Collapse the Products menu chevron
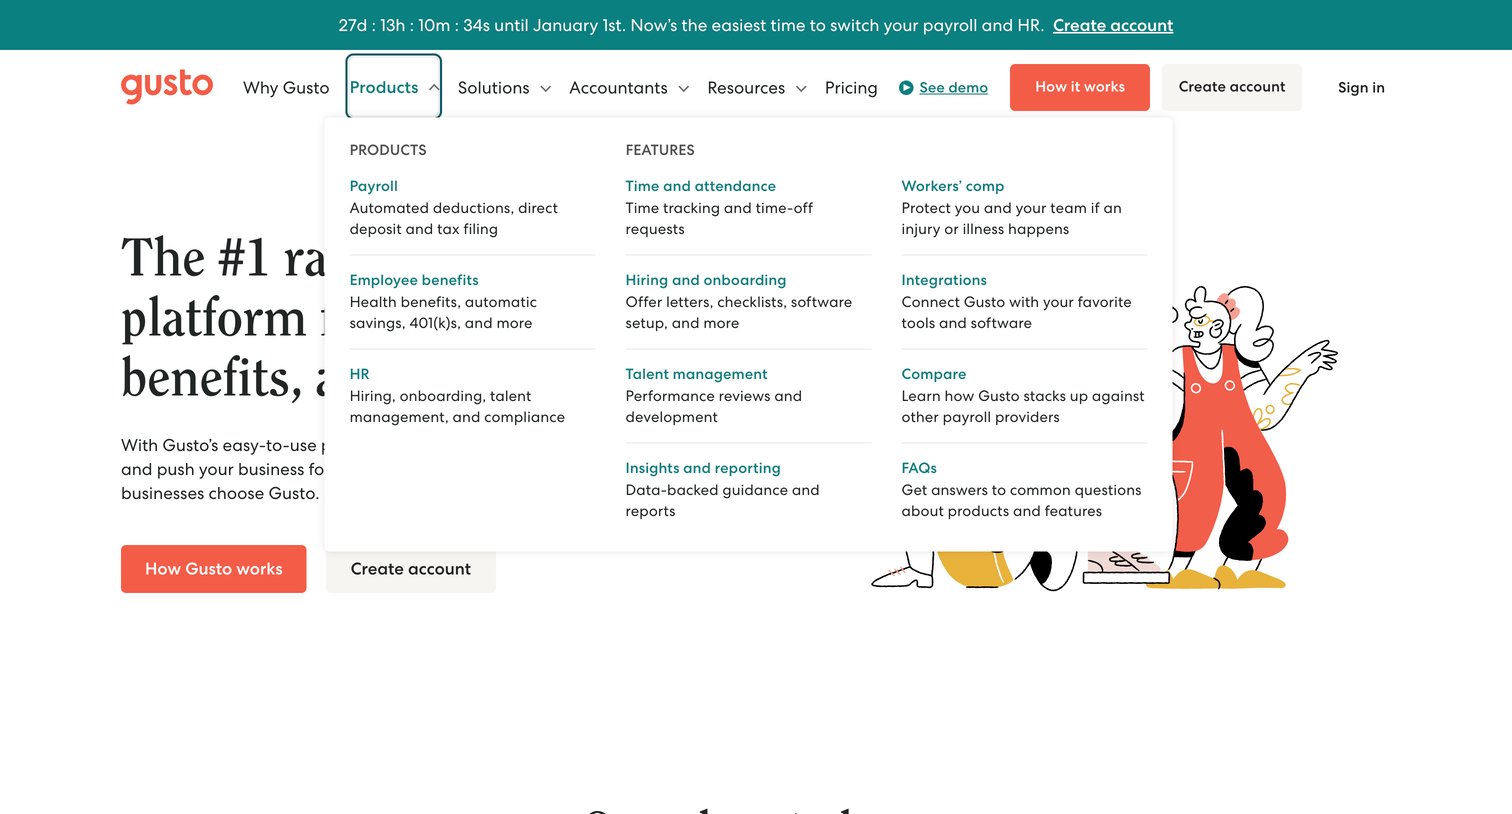Viewport: 1512px width, 814px height. click(x=434, y=88)
